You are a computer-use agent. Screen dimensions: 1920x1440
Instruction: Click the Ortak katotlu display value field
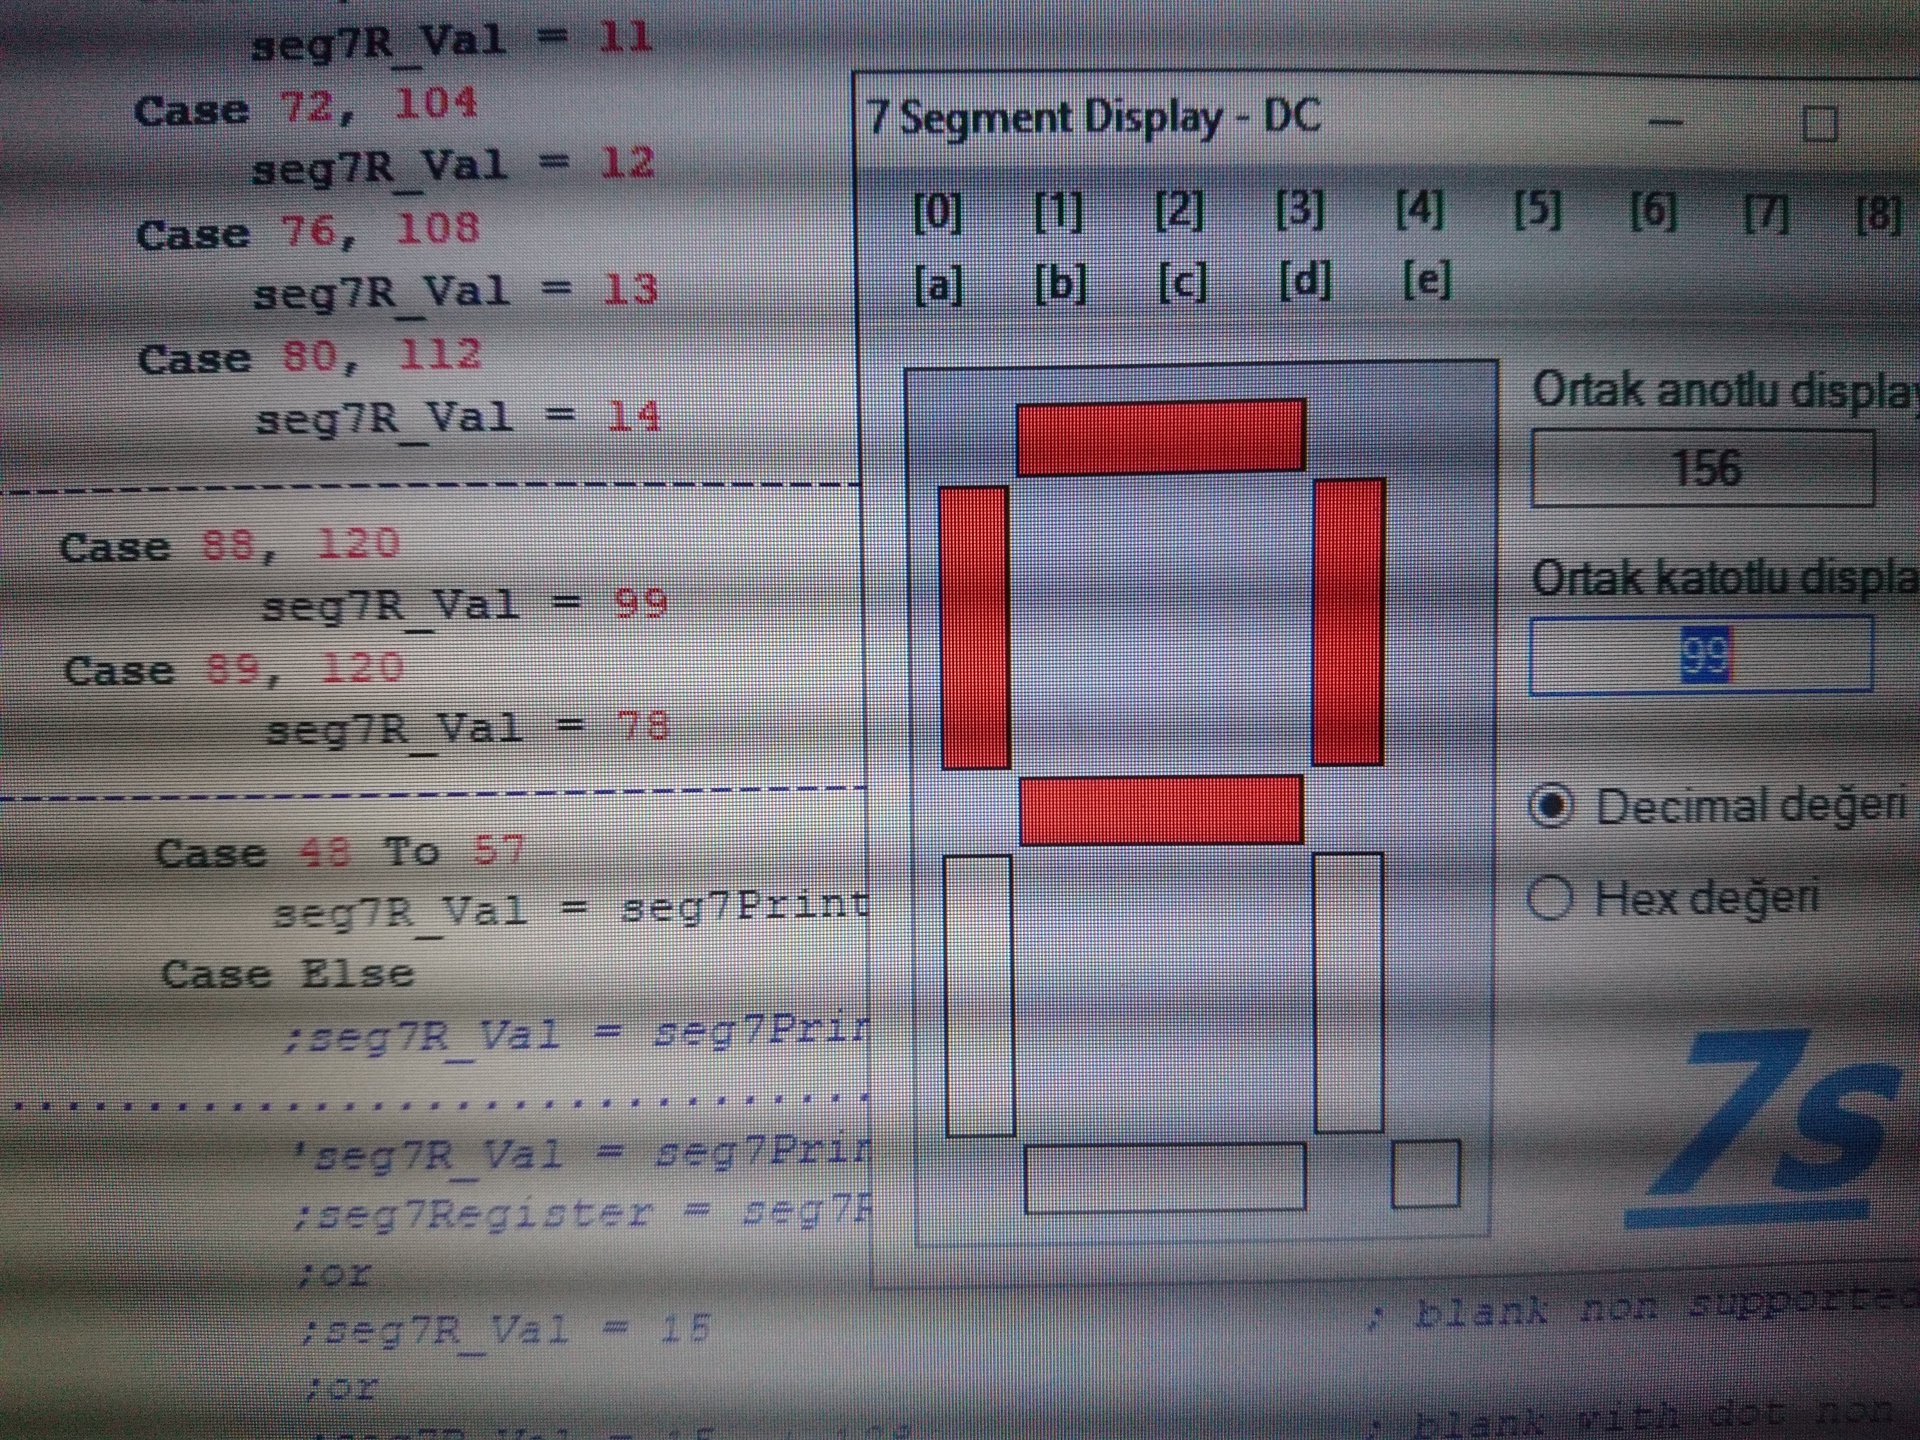[x=1700, y=655]
